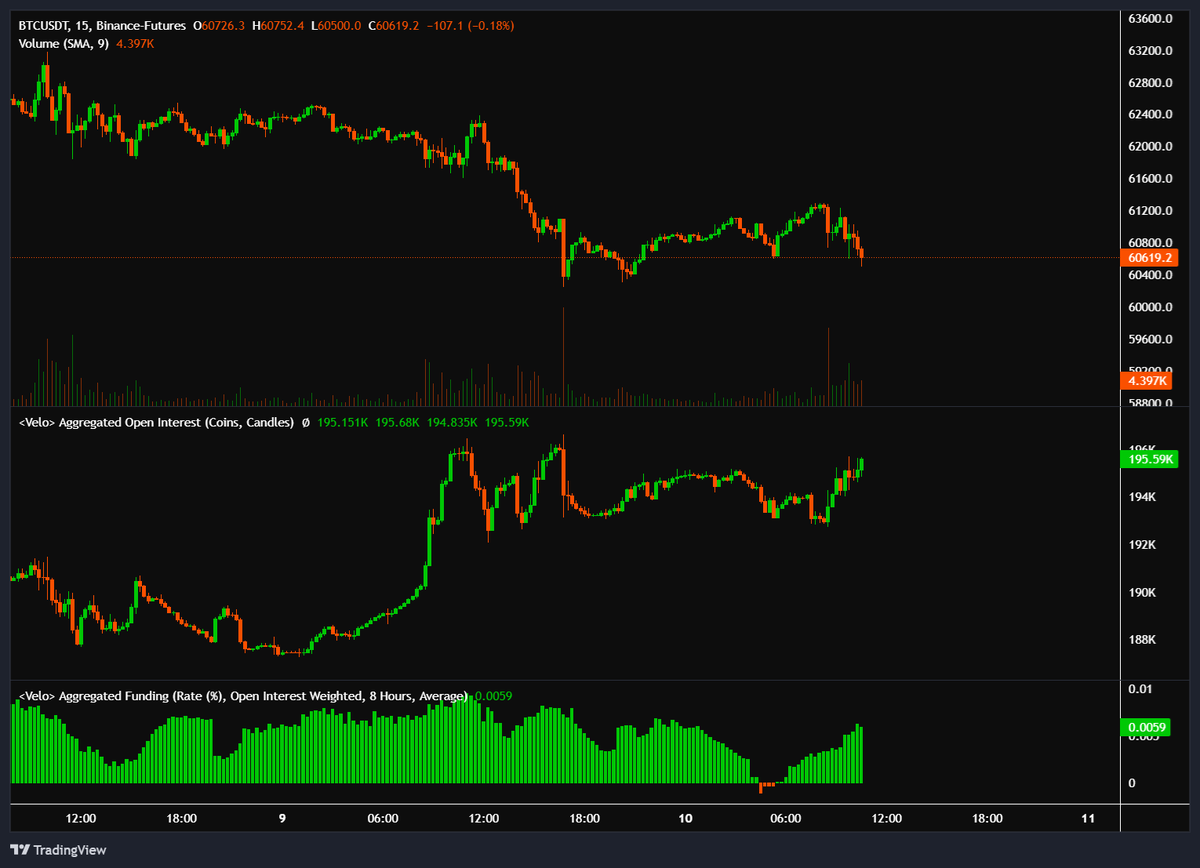Select the low value L60500.0

tap(337, 25)
